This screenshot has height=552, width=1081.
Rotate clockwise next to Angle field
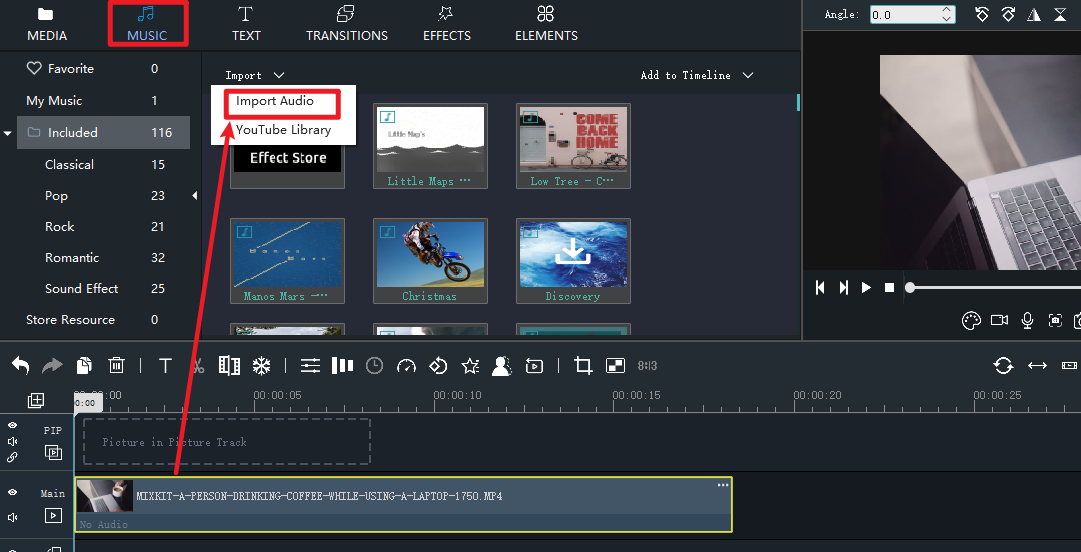tap(1008, 14)
